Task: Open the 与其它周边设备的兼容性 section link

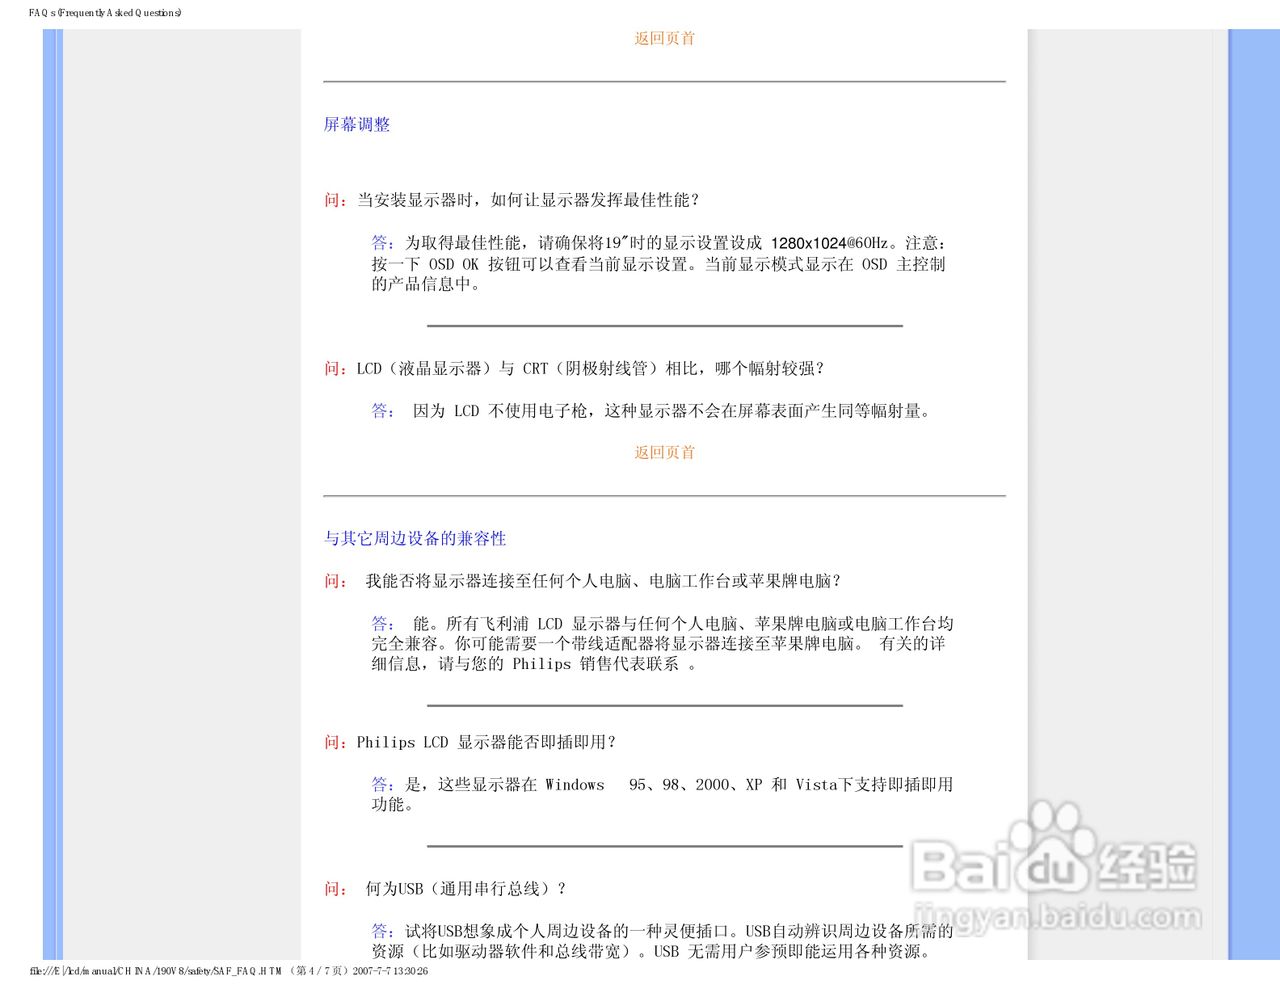Action: coord(414,538)
